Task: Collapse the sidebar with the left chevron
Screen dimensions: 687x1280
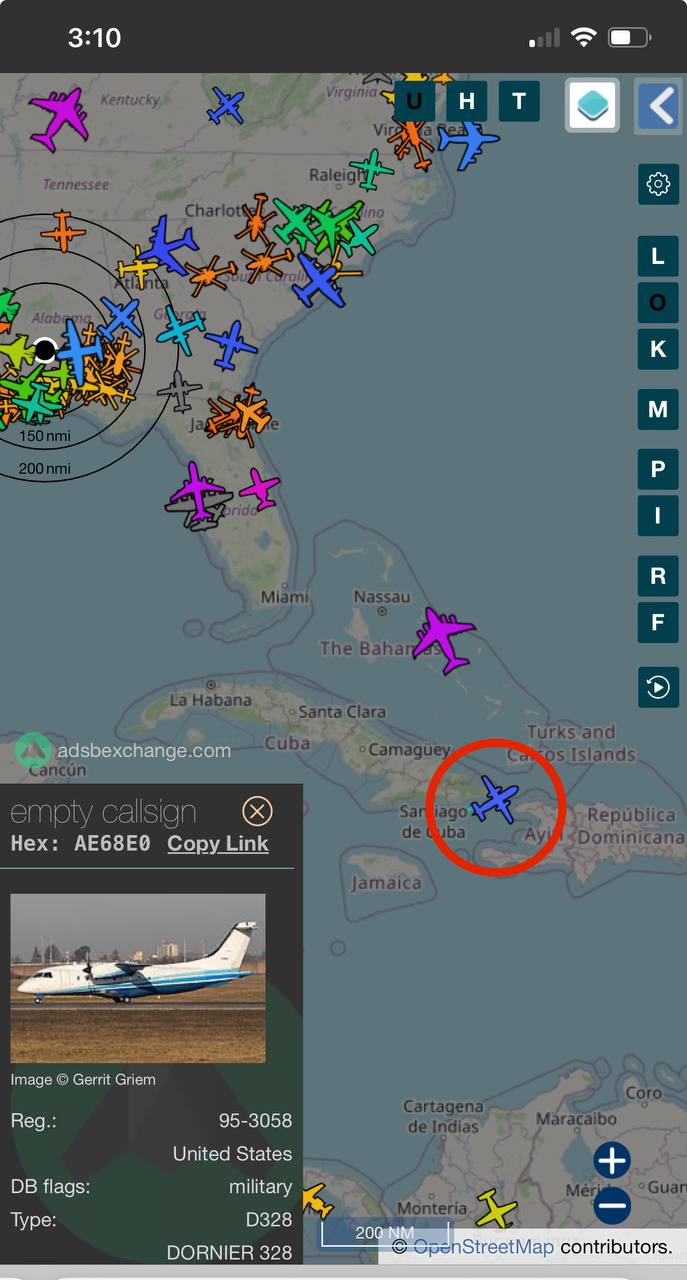Action: [x=659, y=104]
